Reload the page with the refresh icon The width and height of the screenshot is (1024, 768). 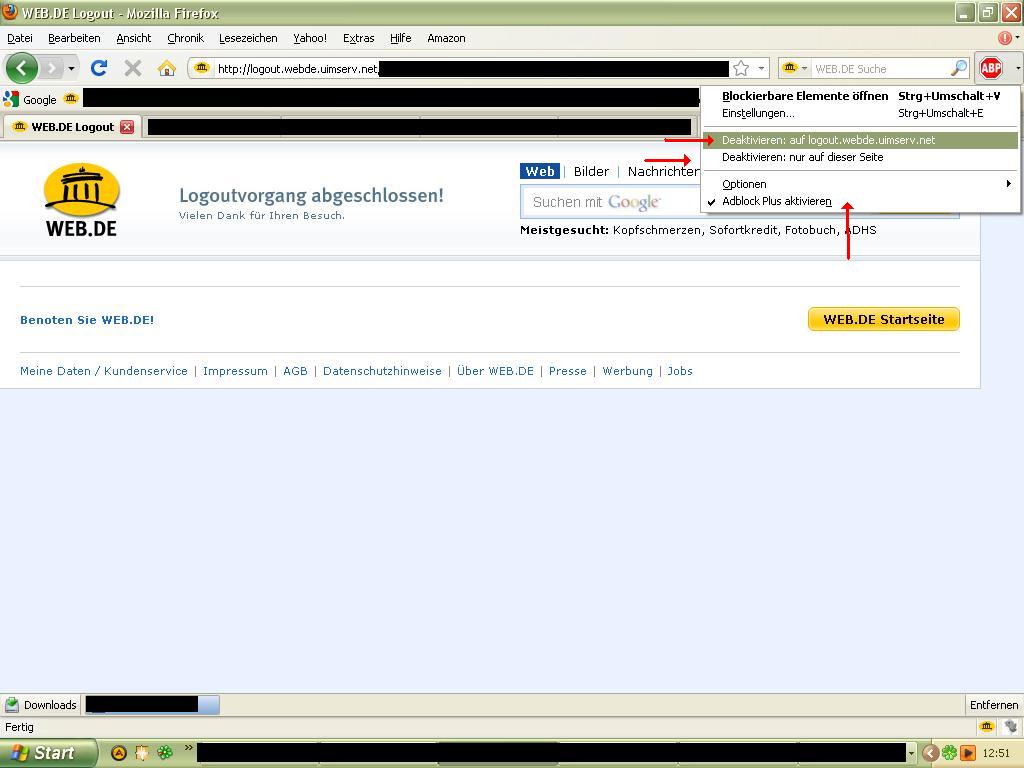pos(99,68)
